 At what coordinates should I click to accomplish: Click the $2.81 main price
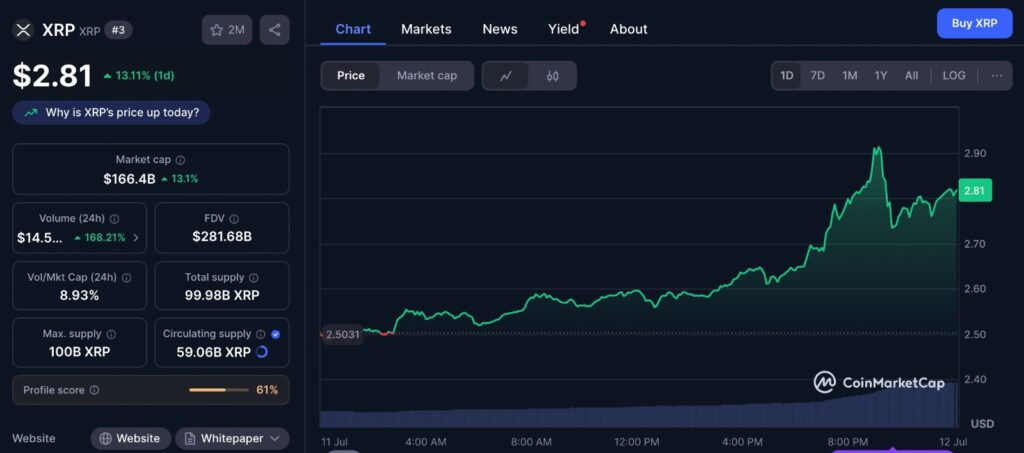point(52,76)
